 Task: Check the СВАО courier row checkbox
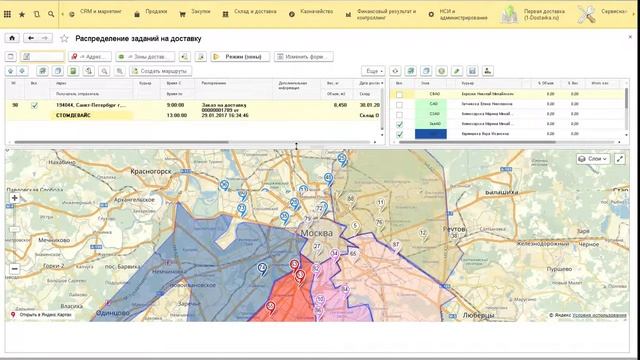pos(400,94)
